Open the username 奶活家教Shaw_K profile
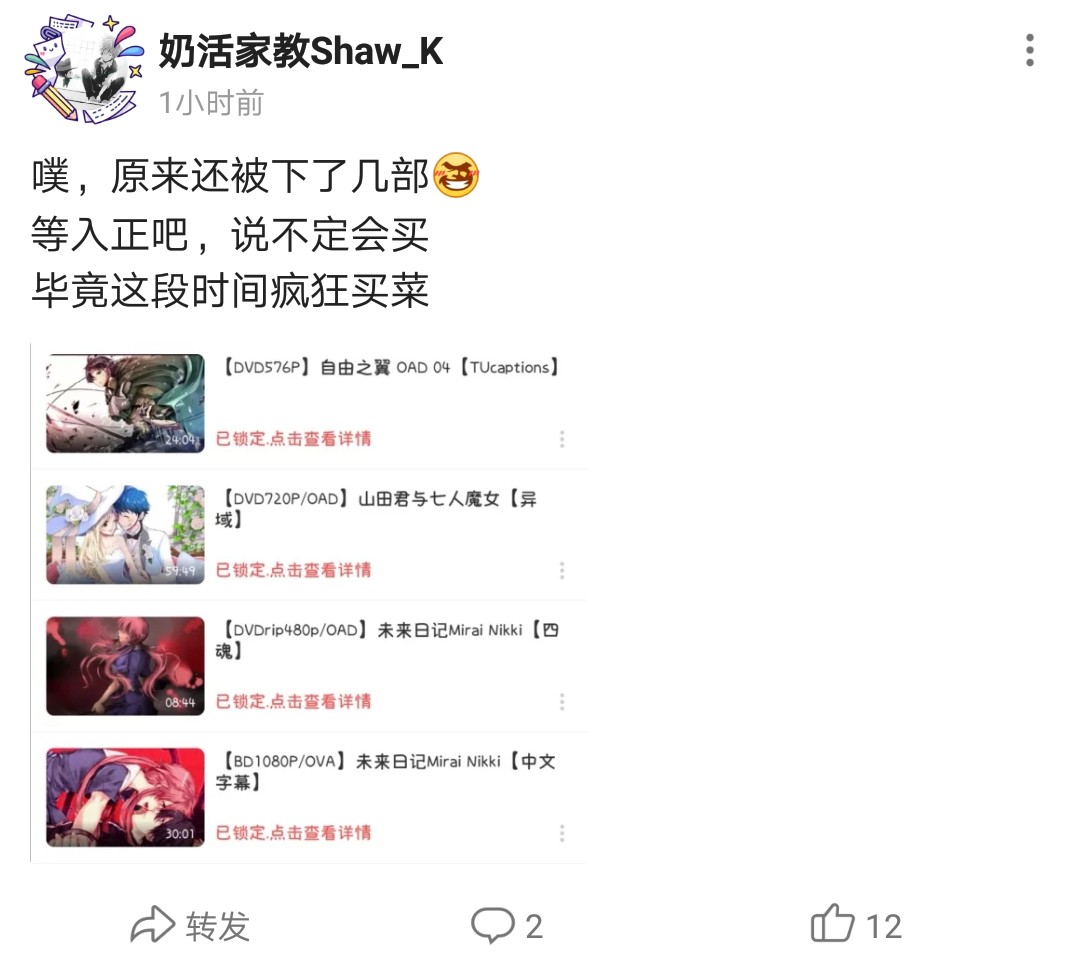1080x963 pixels. (301, 50)
